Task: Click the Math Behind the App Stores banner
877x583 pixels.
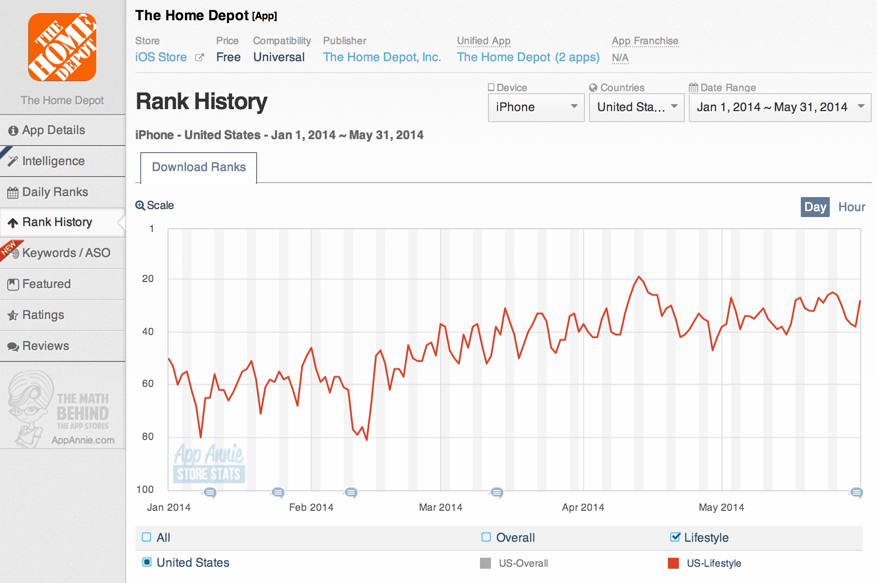Action: 62,409
